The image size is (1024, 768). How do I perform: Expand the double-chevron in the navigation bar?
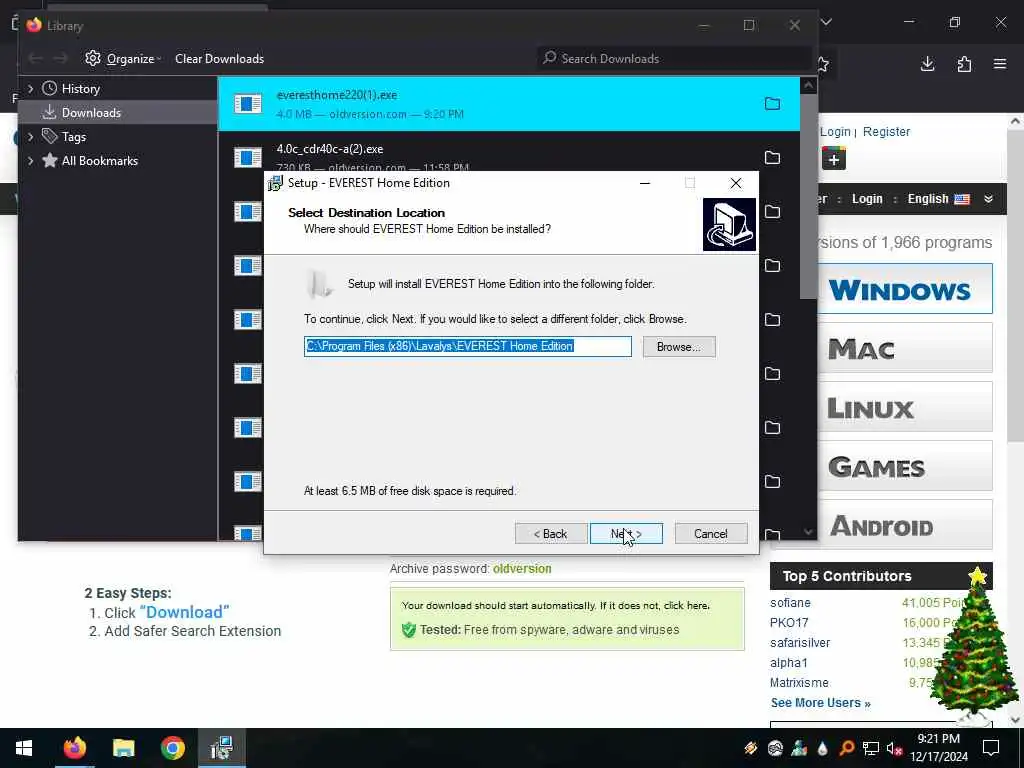click(x=989, y=199)
